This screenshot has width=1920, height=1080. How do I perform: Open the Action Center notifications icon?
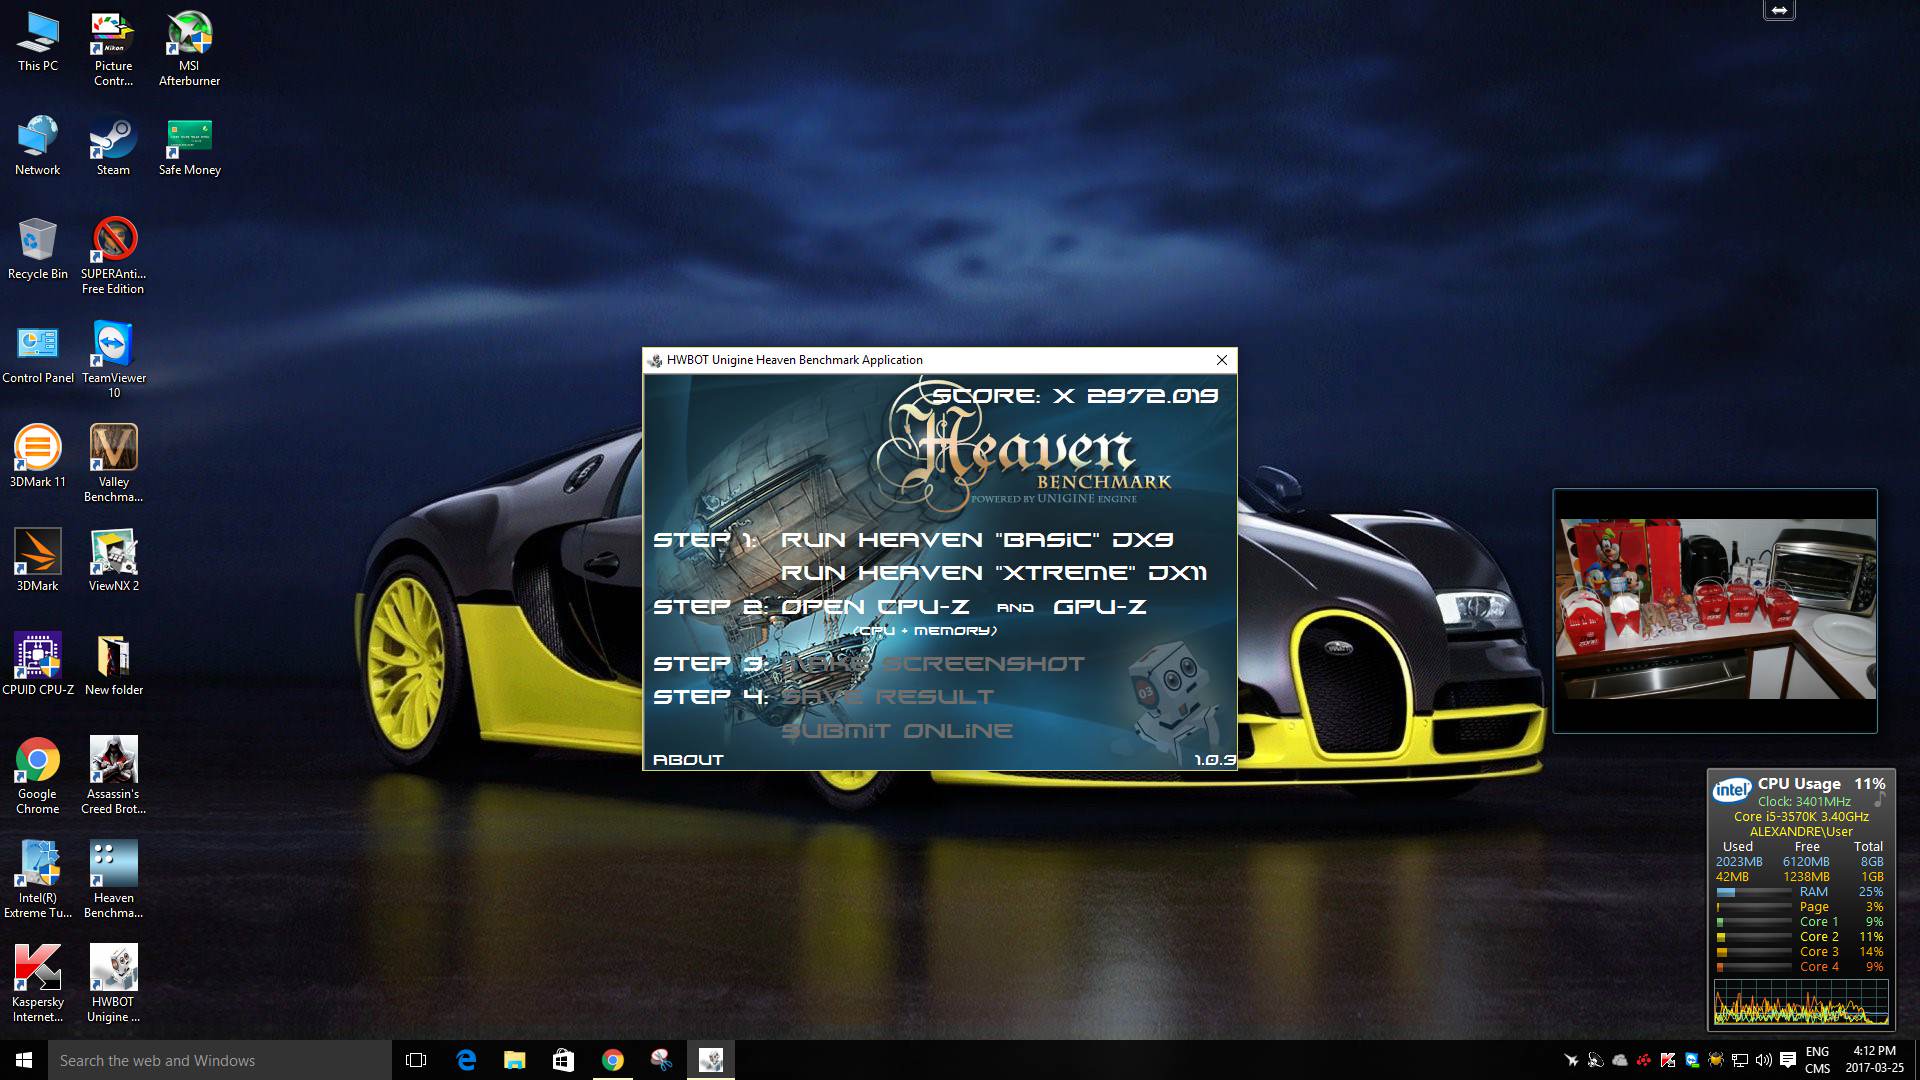tap(1788, 1060)
